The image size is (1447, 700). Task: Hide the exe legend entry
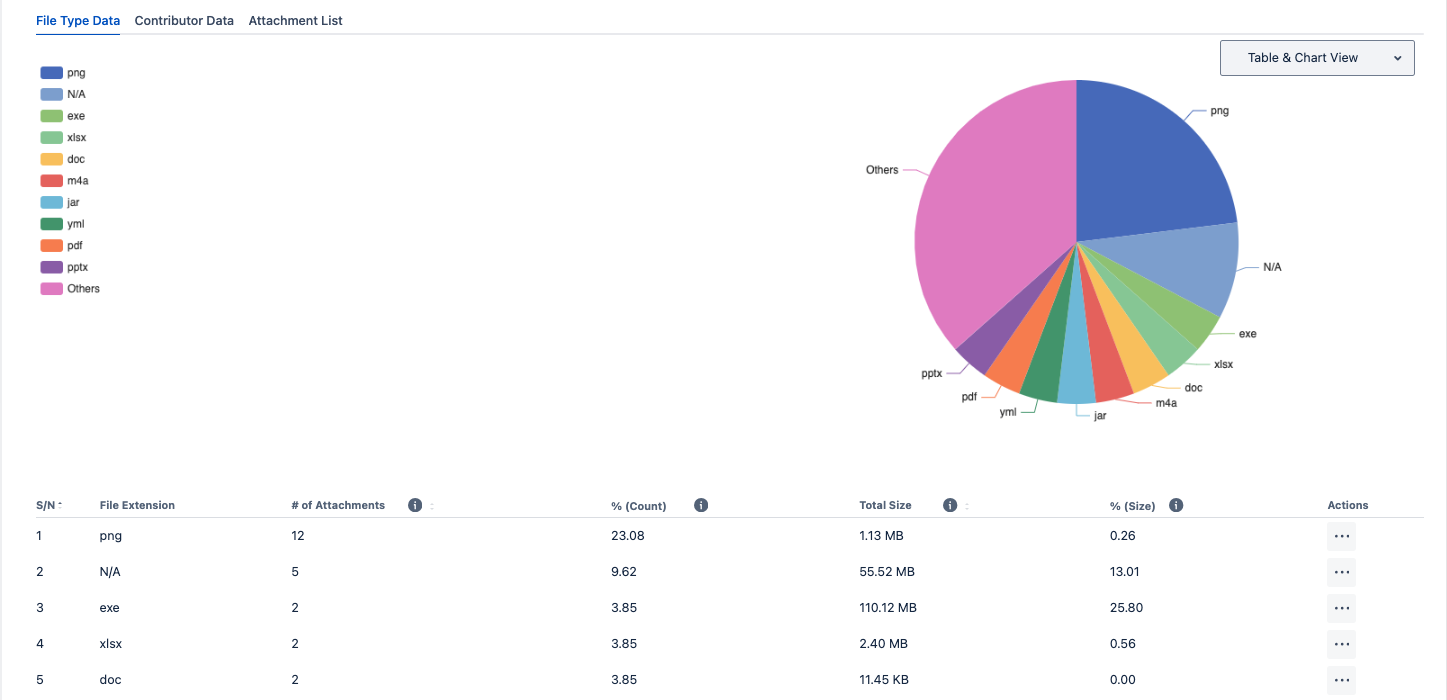pos(63,116)
